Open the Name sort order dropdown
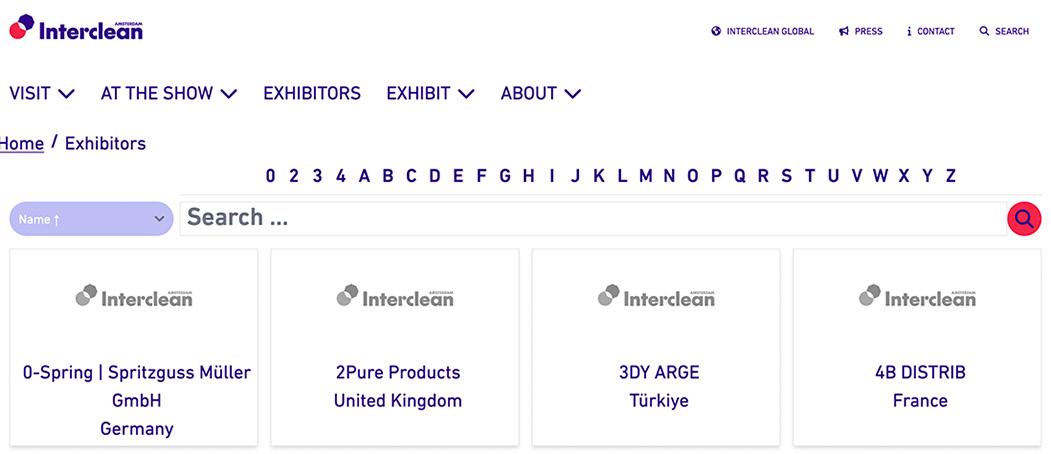This screenshot has height=454, width=1051. pos(91,219)
